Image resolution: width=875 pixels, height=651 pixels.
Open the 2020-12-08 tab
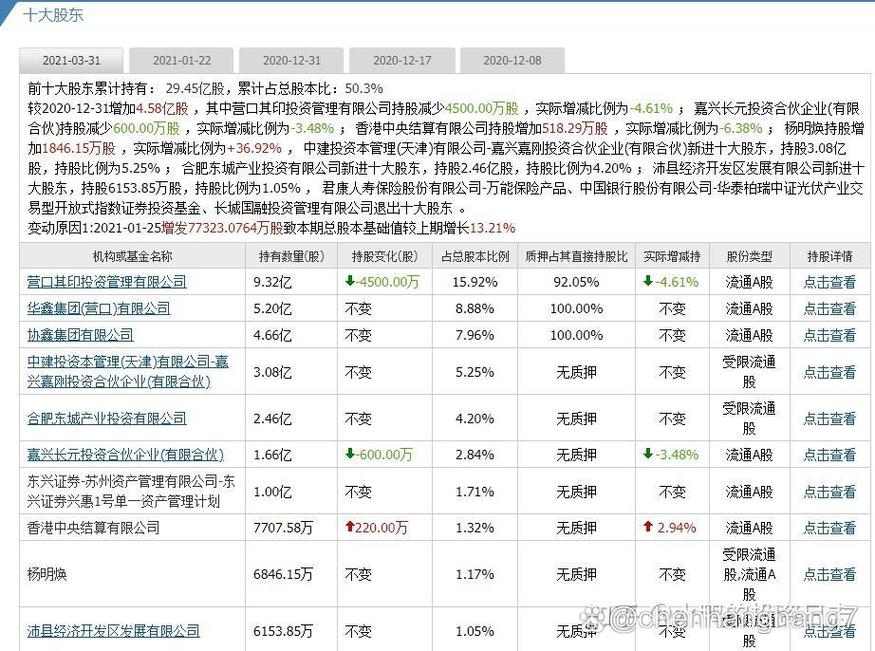(x=512, y=60)
